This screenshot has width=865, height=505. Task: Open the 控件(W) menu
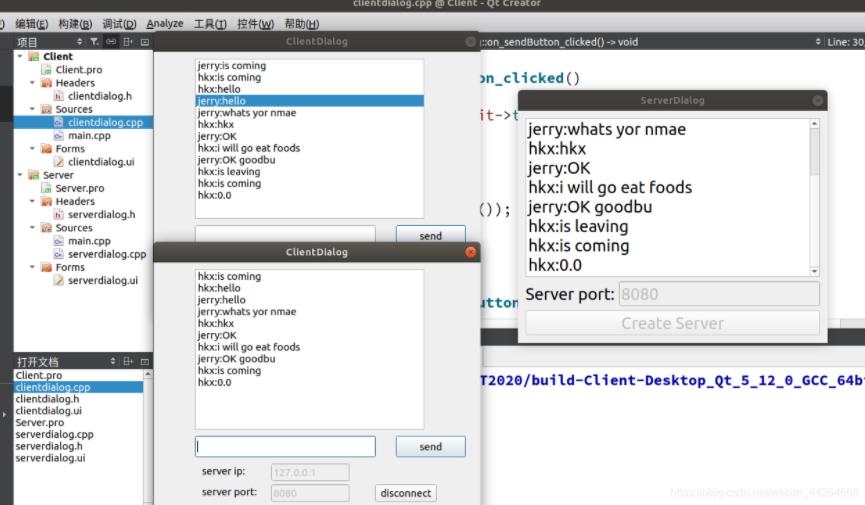[255, 24]
